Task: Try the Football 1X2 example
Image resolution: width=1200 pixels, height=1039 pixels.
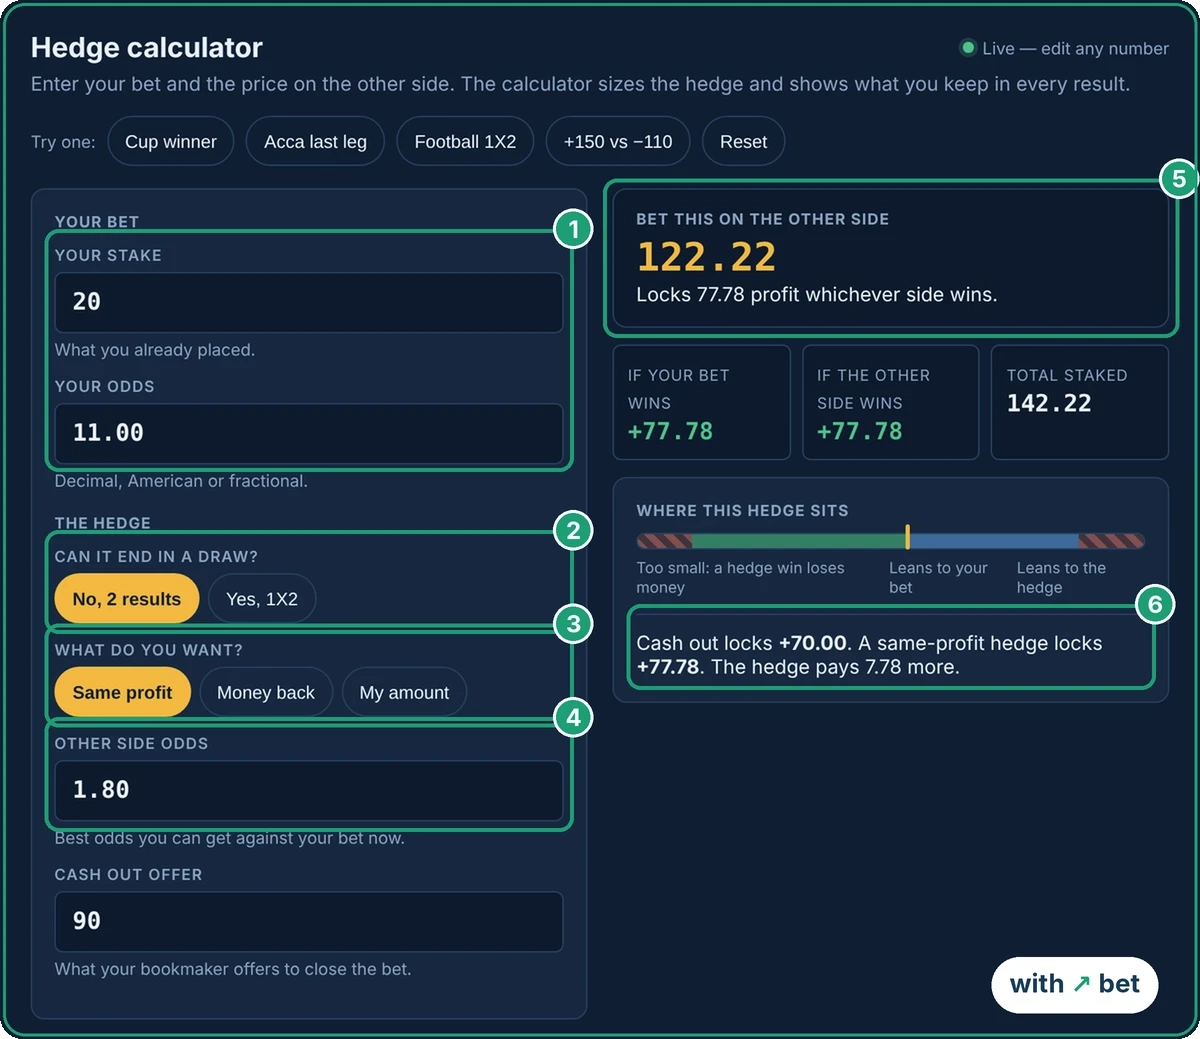Action: pos(465,142)
